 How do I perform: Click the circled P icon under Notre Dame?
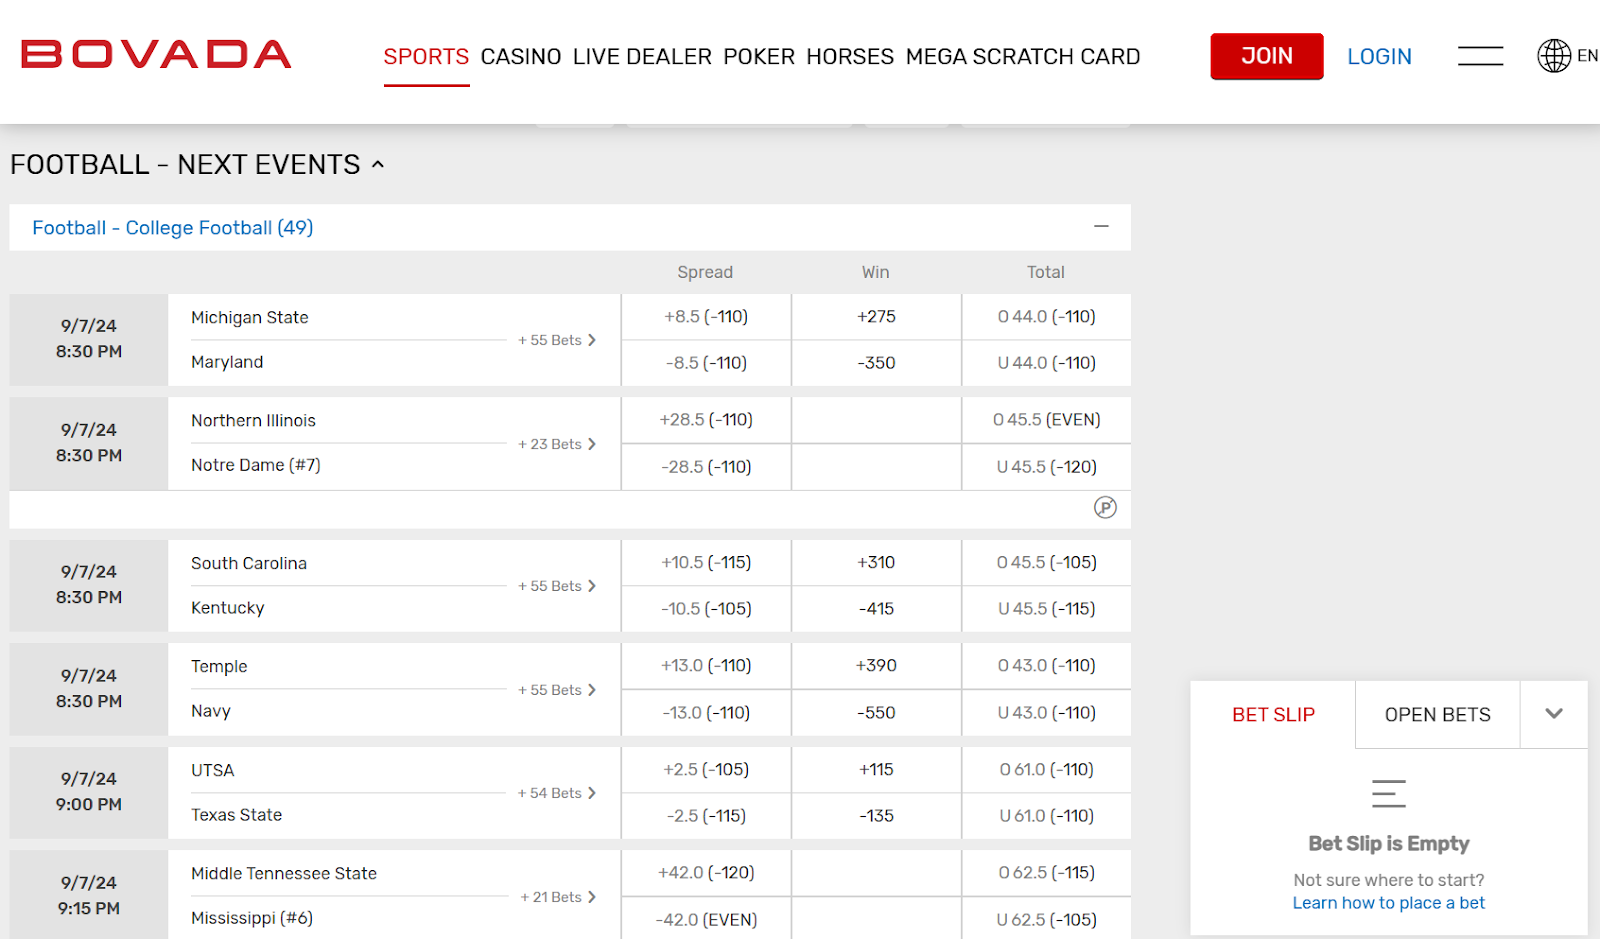1105,508
